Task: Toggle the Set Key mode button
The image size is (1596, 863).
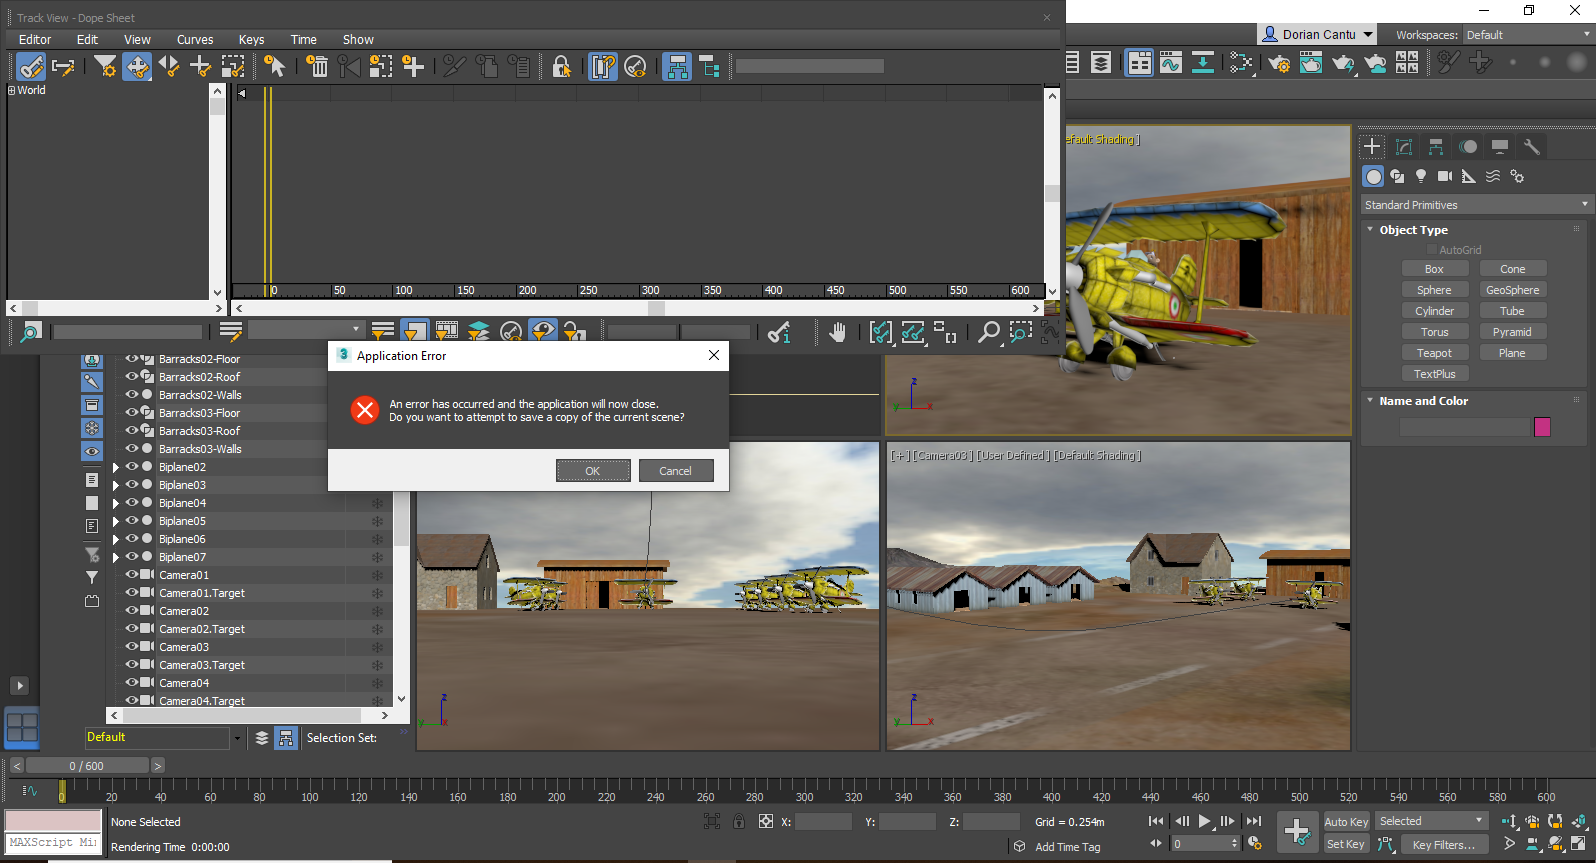Action: coord(1346,844)
